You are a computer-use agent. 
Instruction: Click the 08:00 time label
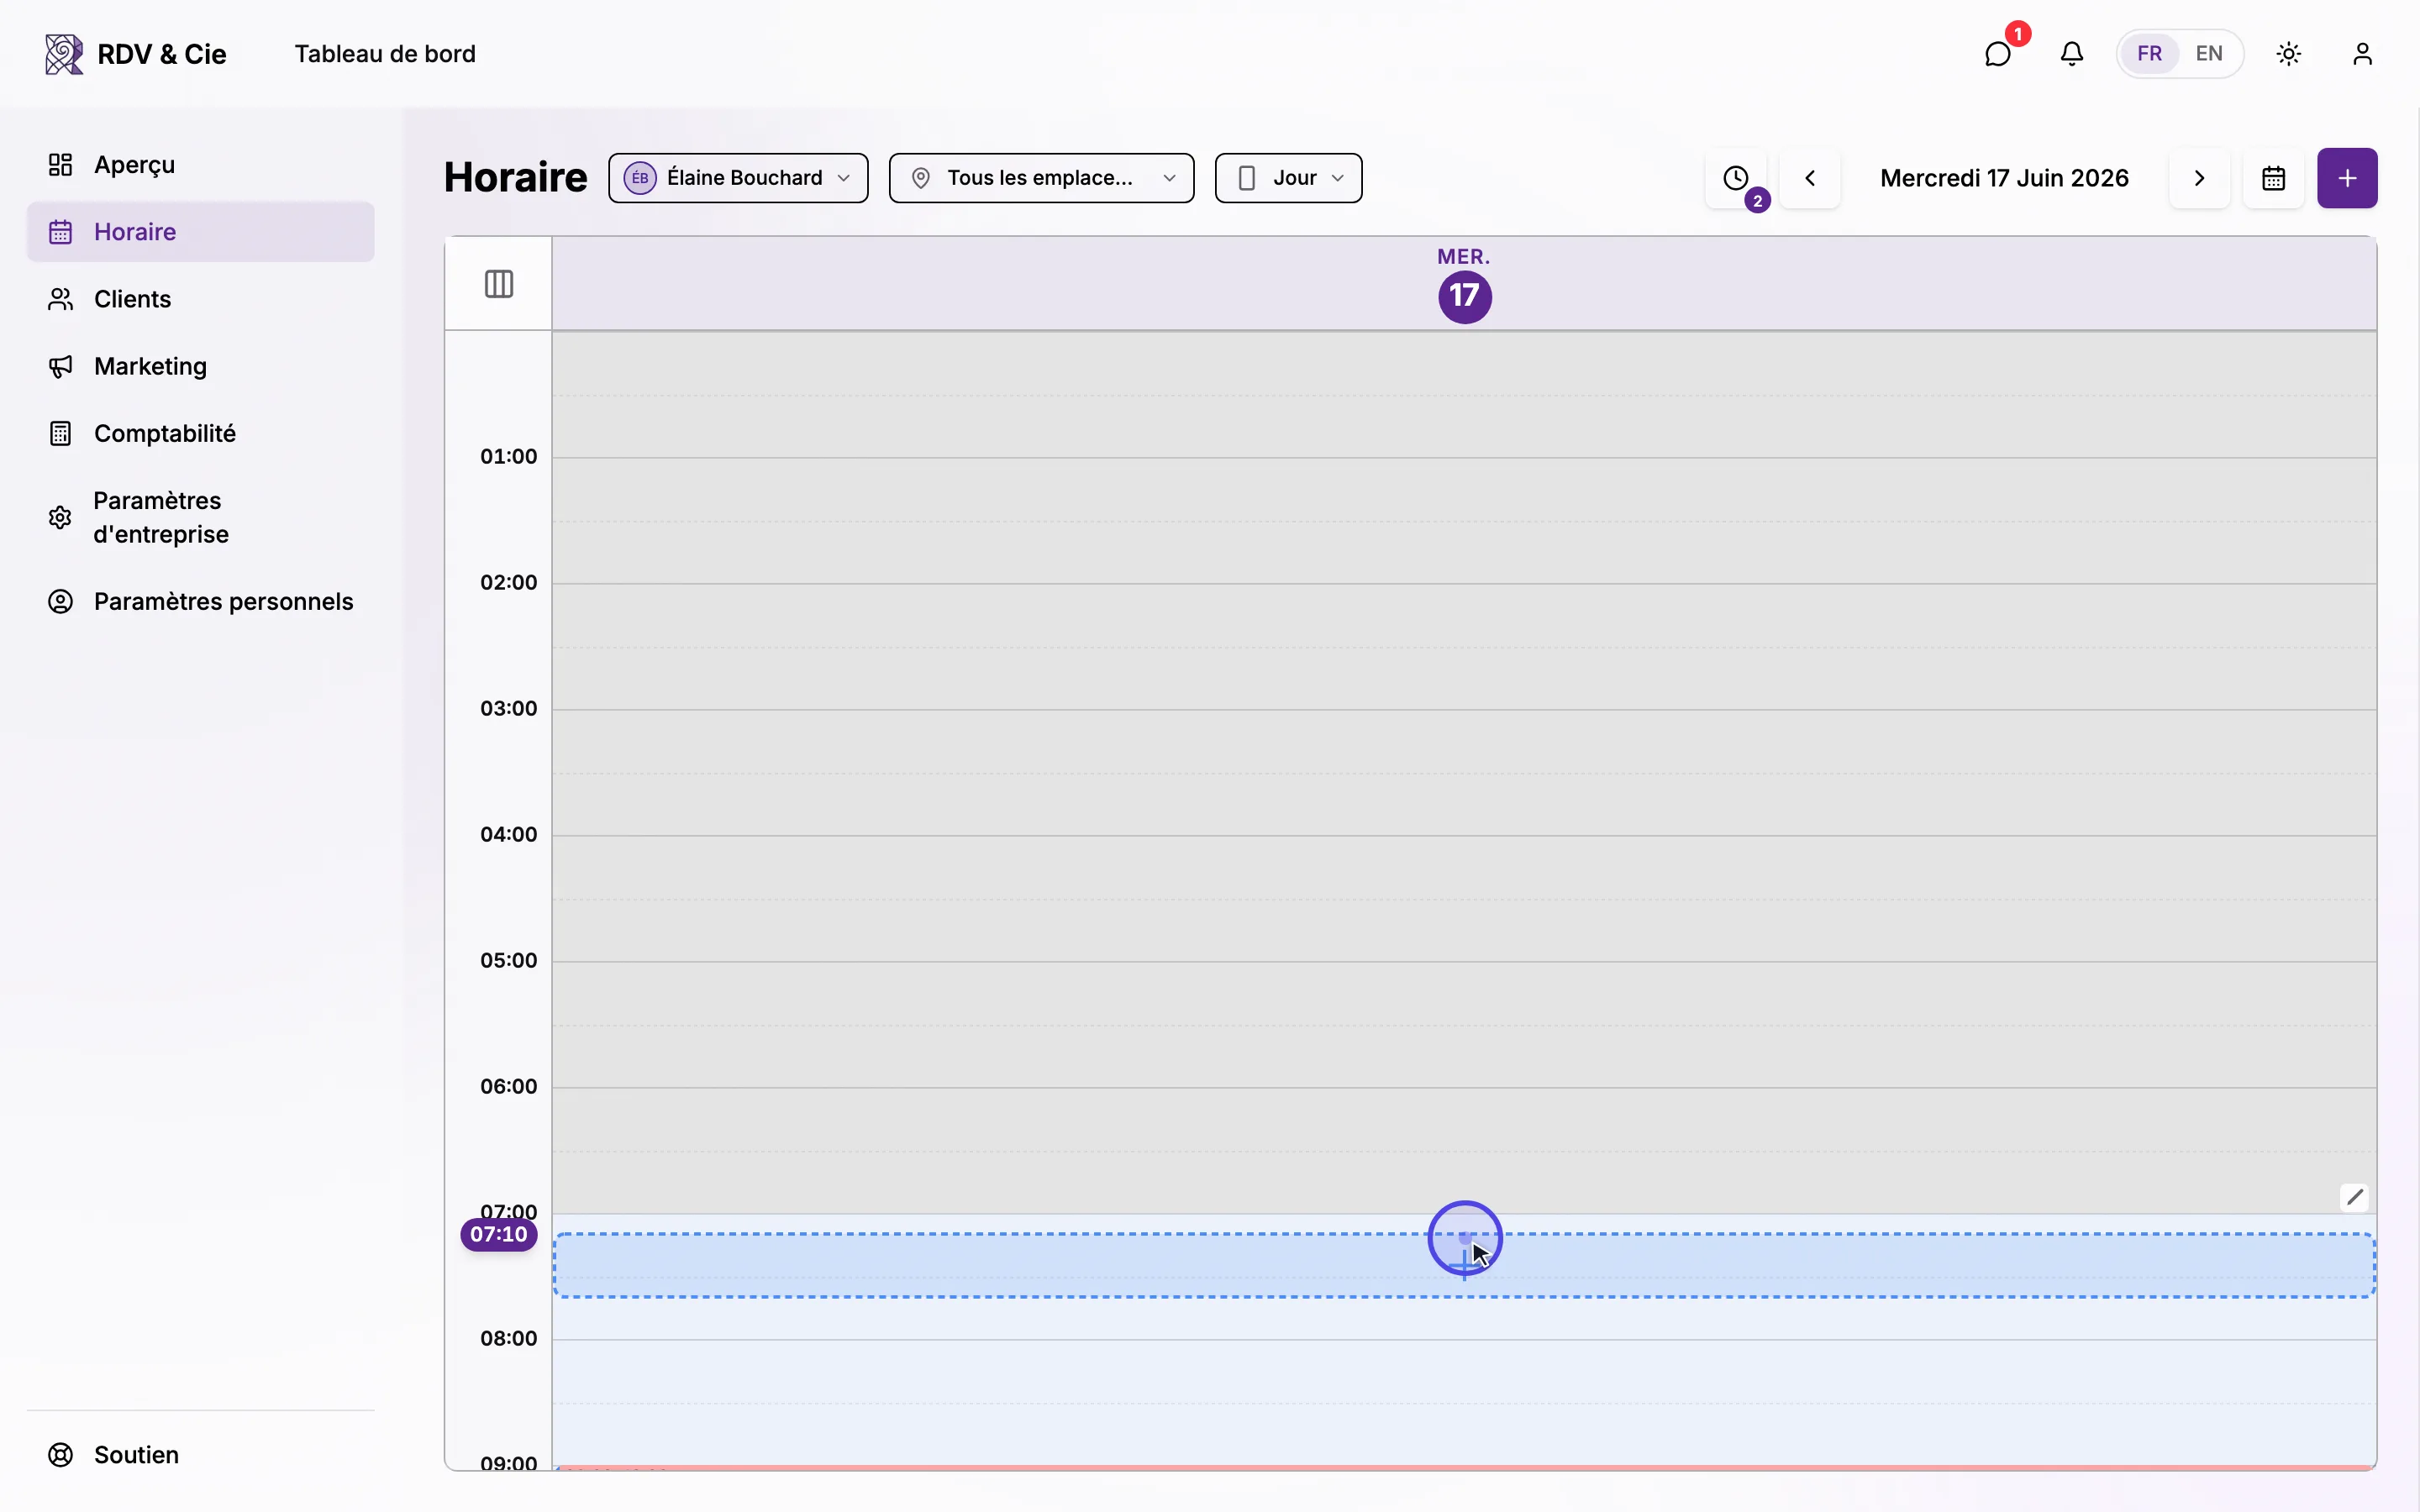[508, 1338]
